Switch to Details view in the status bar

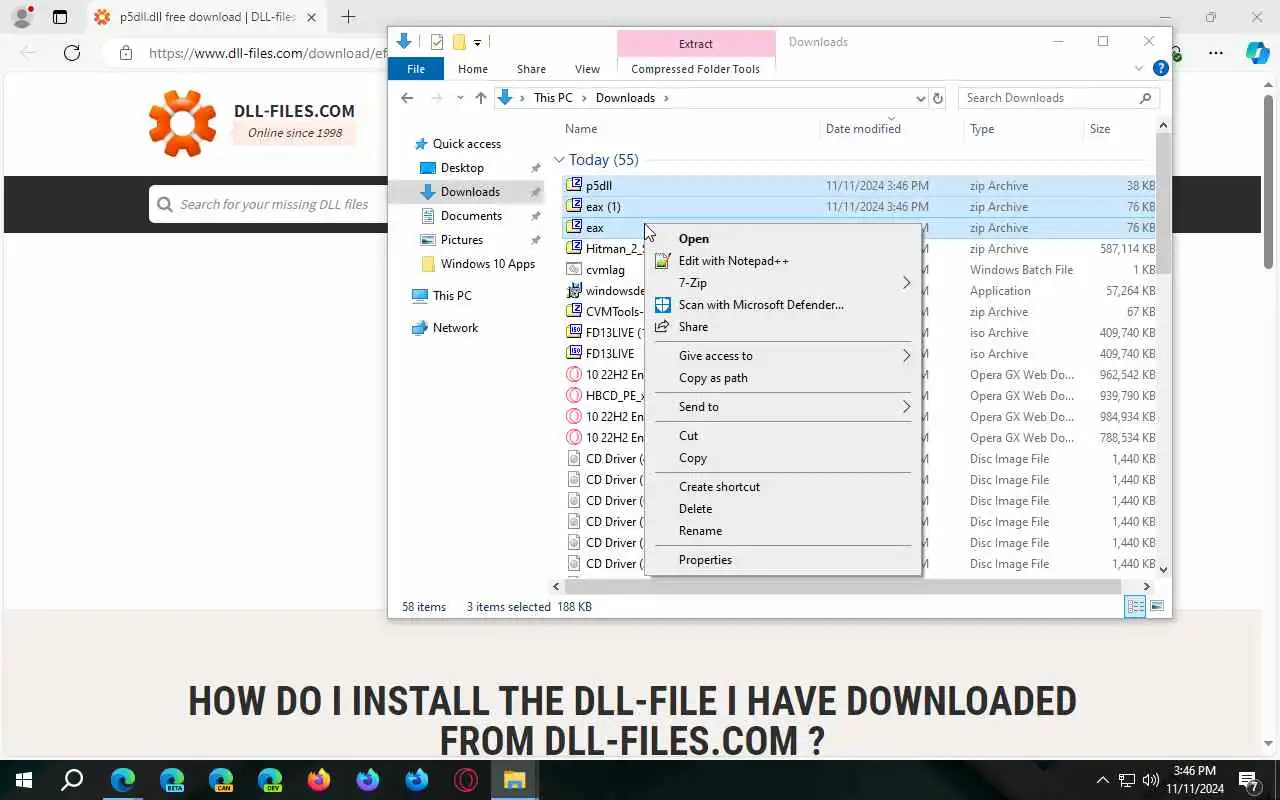[1135, 607]
